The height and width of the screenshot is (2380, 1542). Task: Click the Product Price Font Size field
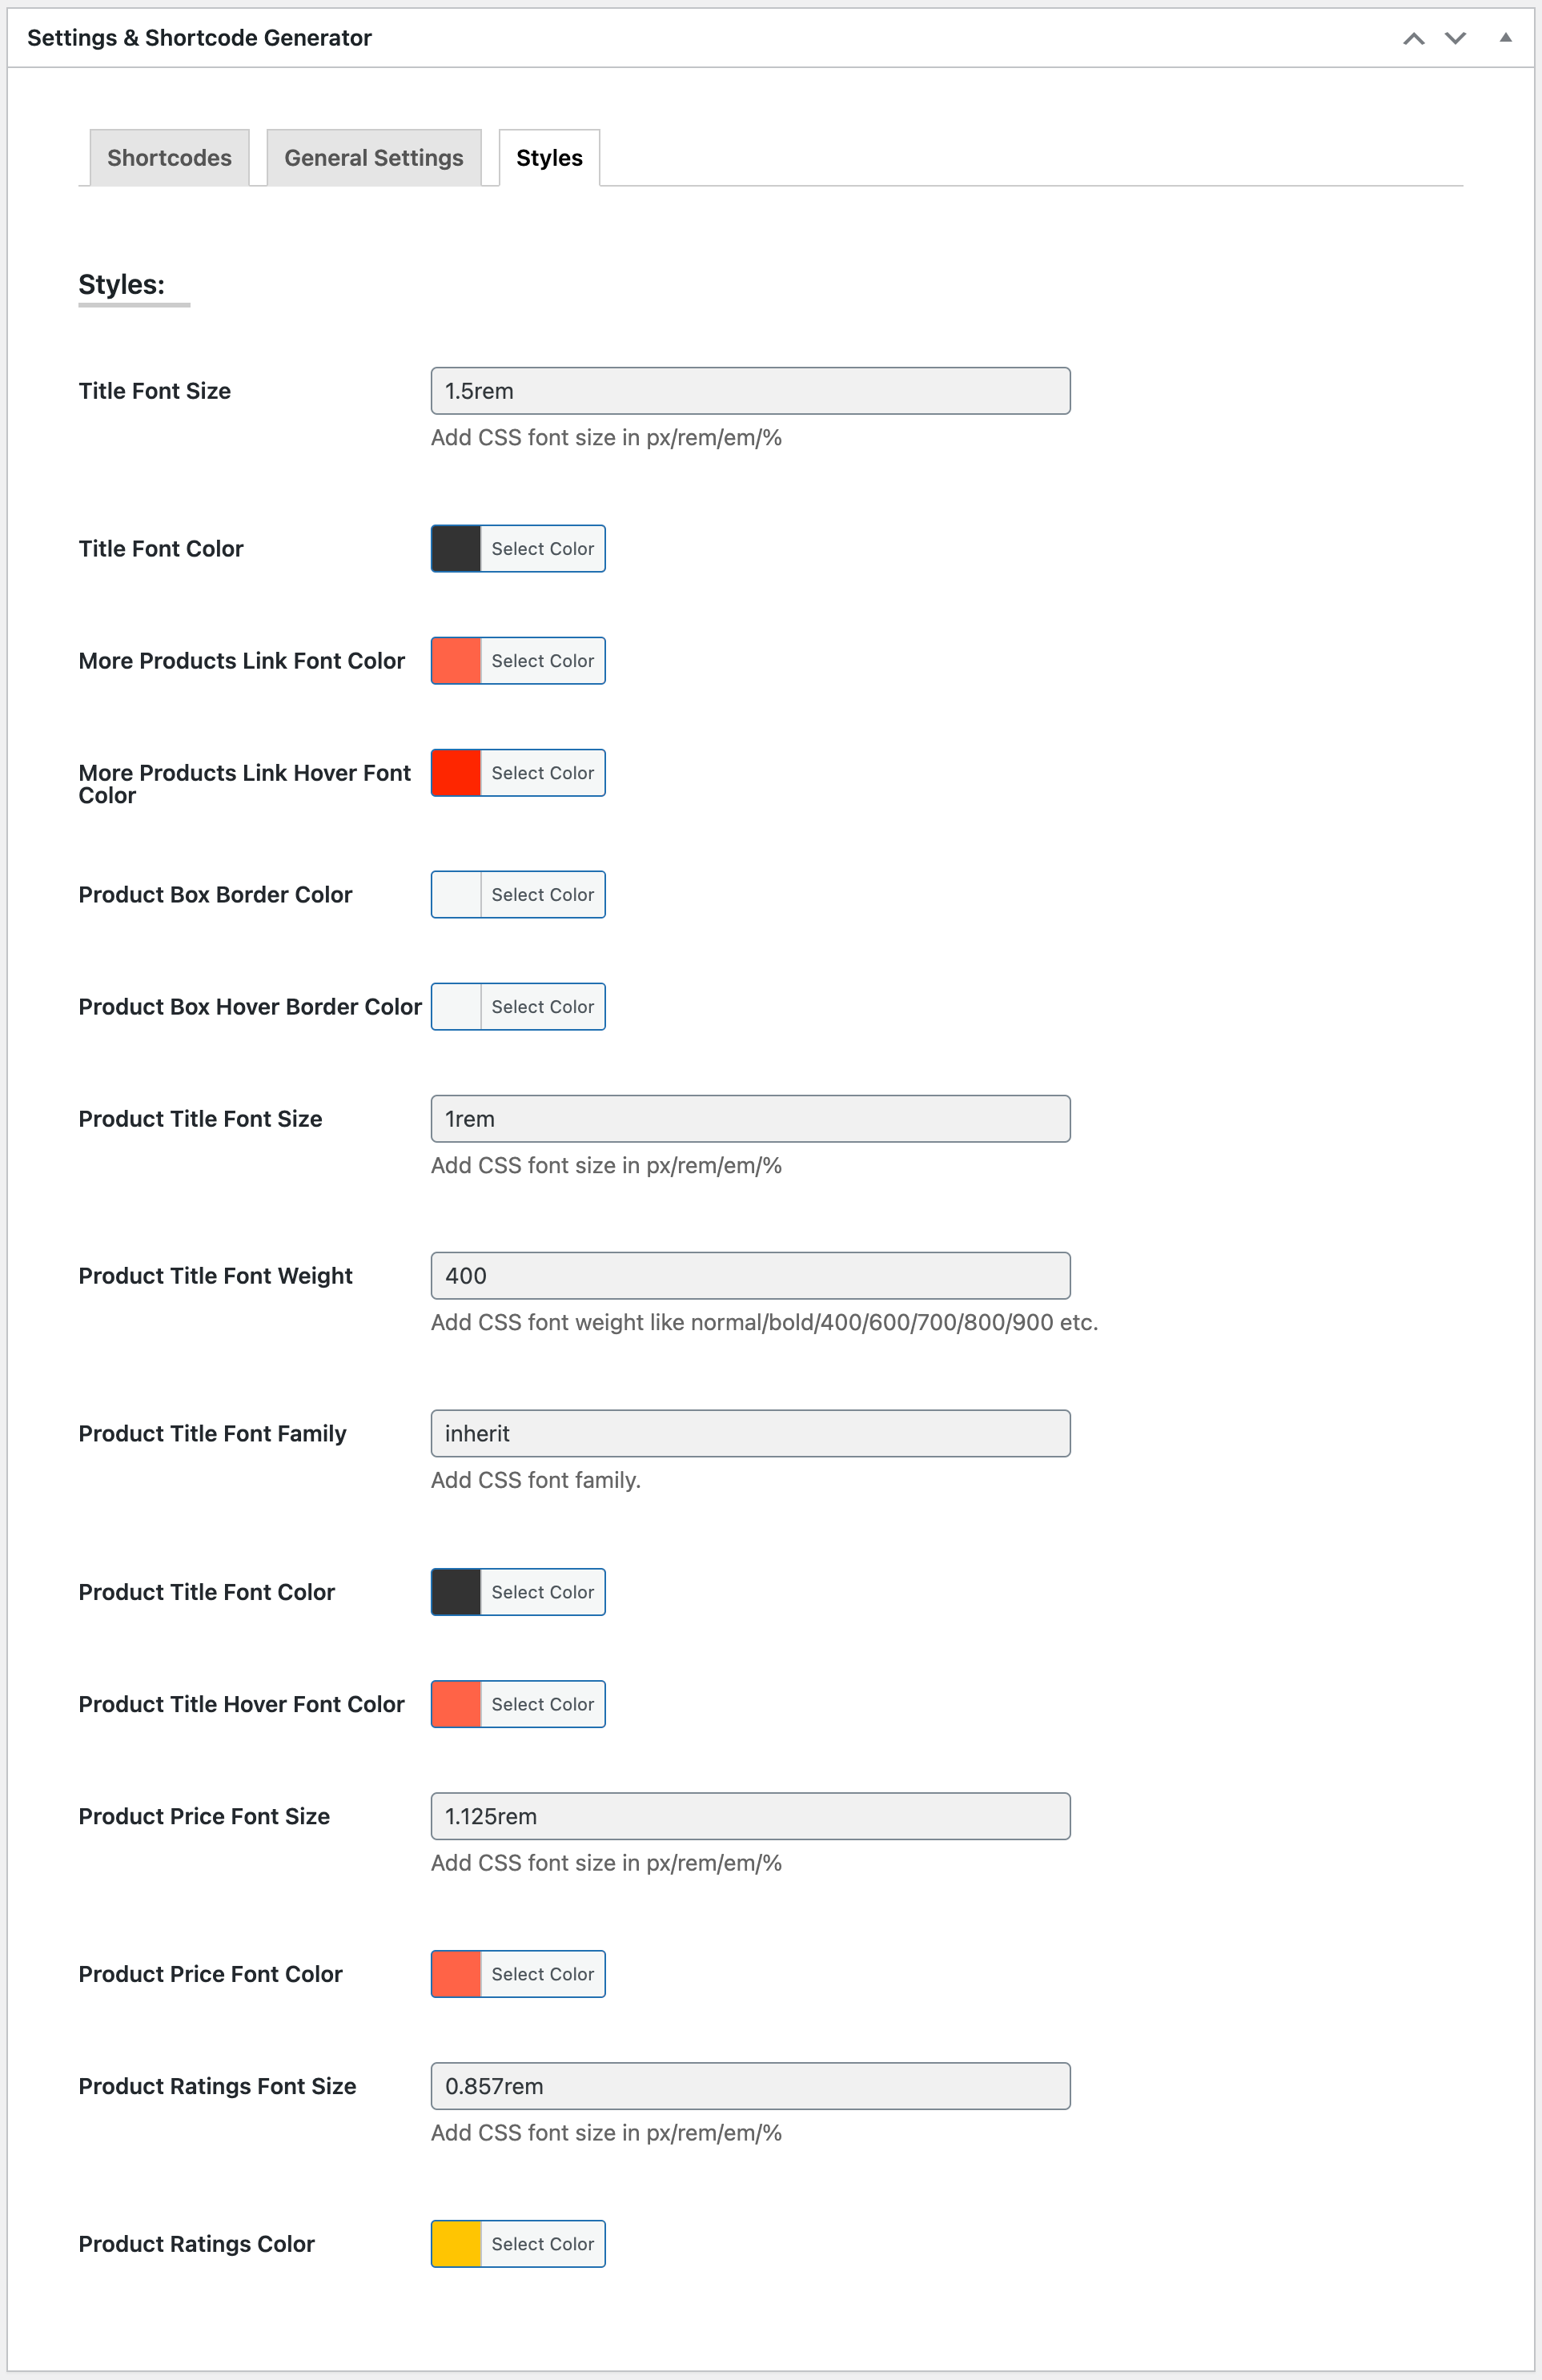(750, 1816)
